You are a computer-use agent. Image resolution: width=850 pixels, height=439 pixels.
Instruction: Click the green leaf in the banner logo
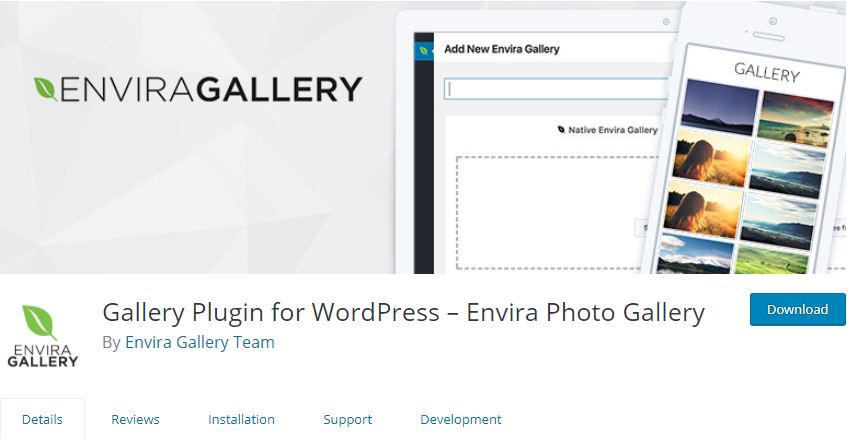tap(46, 89)
